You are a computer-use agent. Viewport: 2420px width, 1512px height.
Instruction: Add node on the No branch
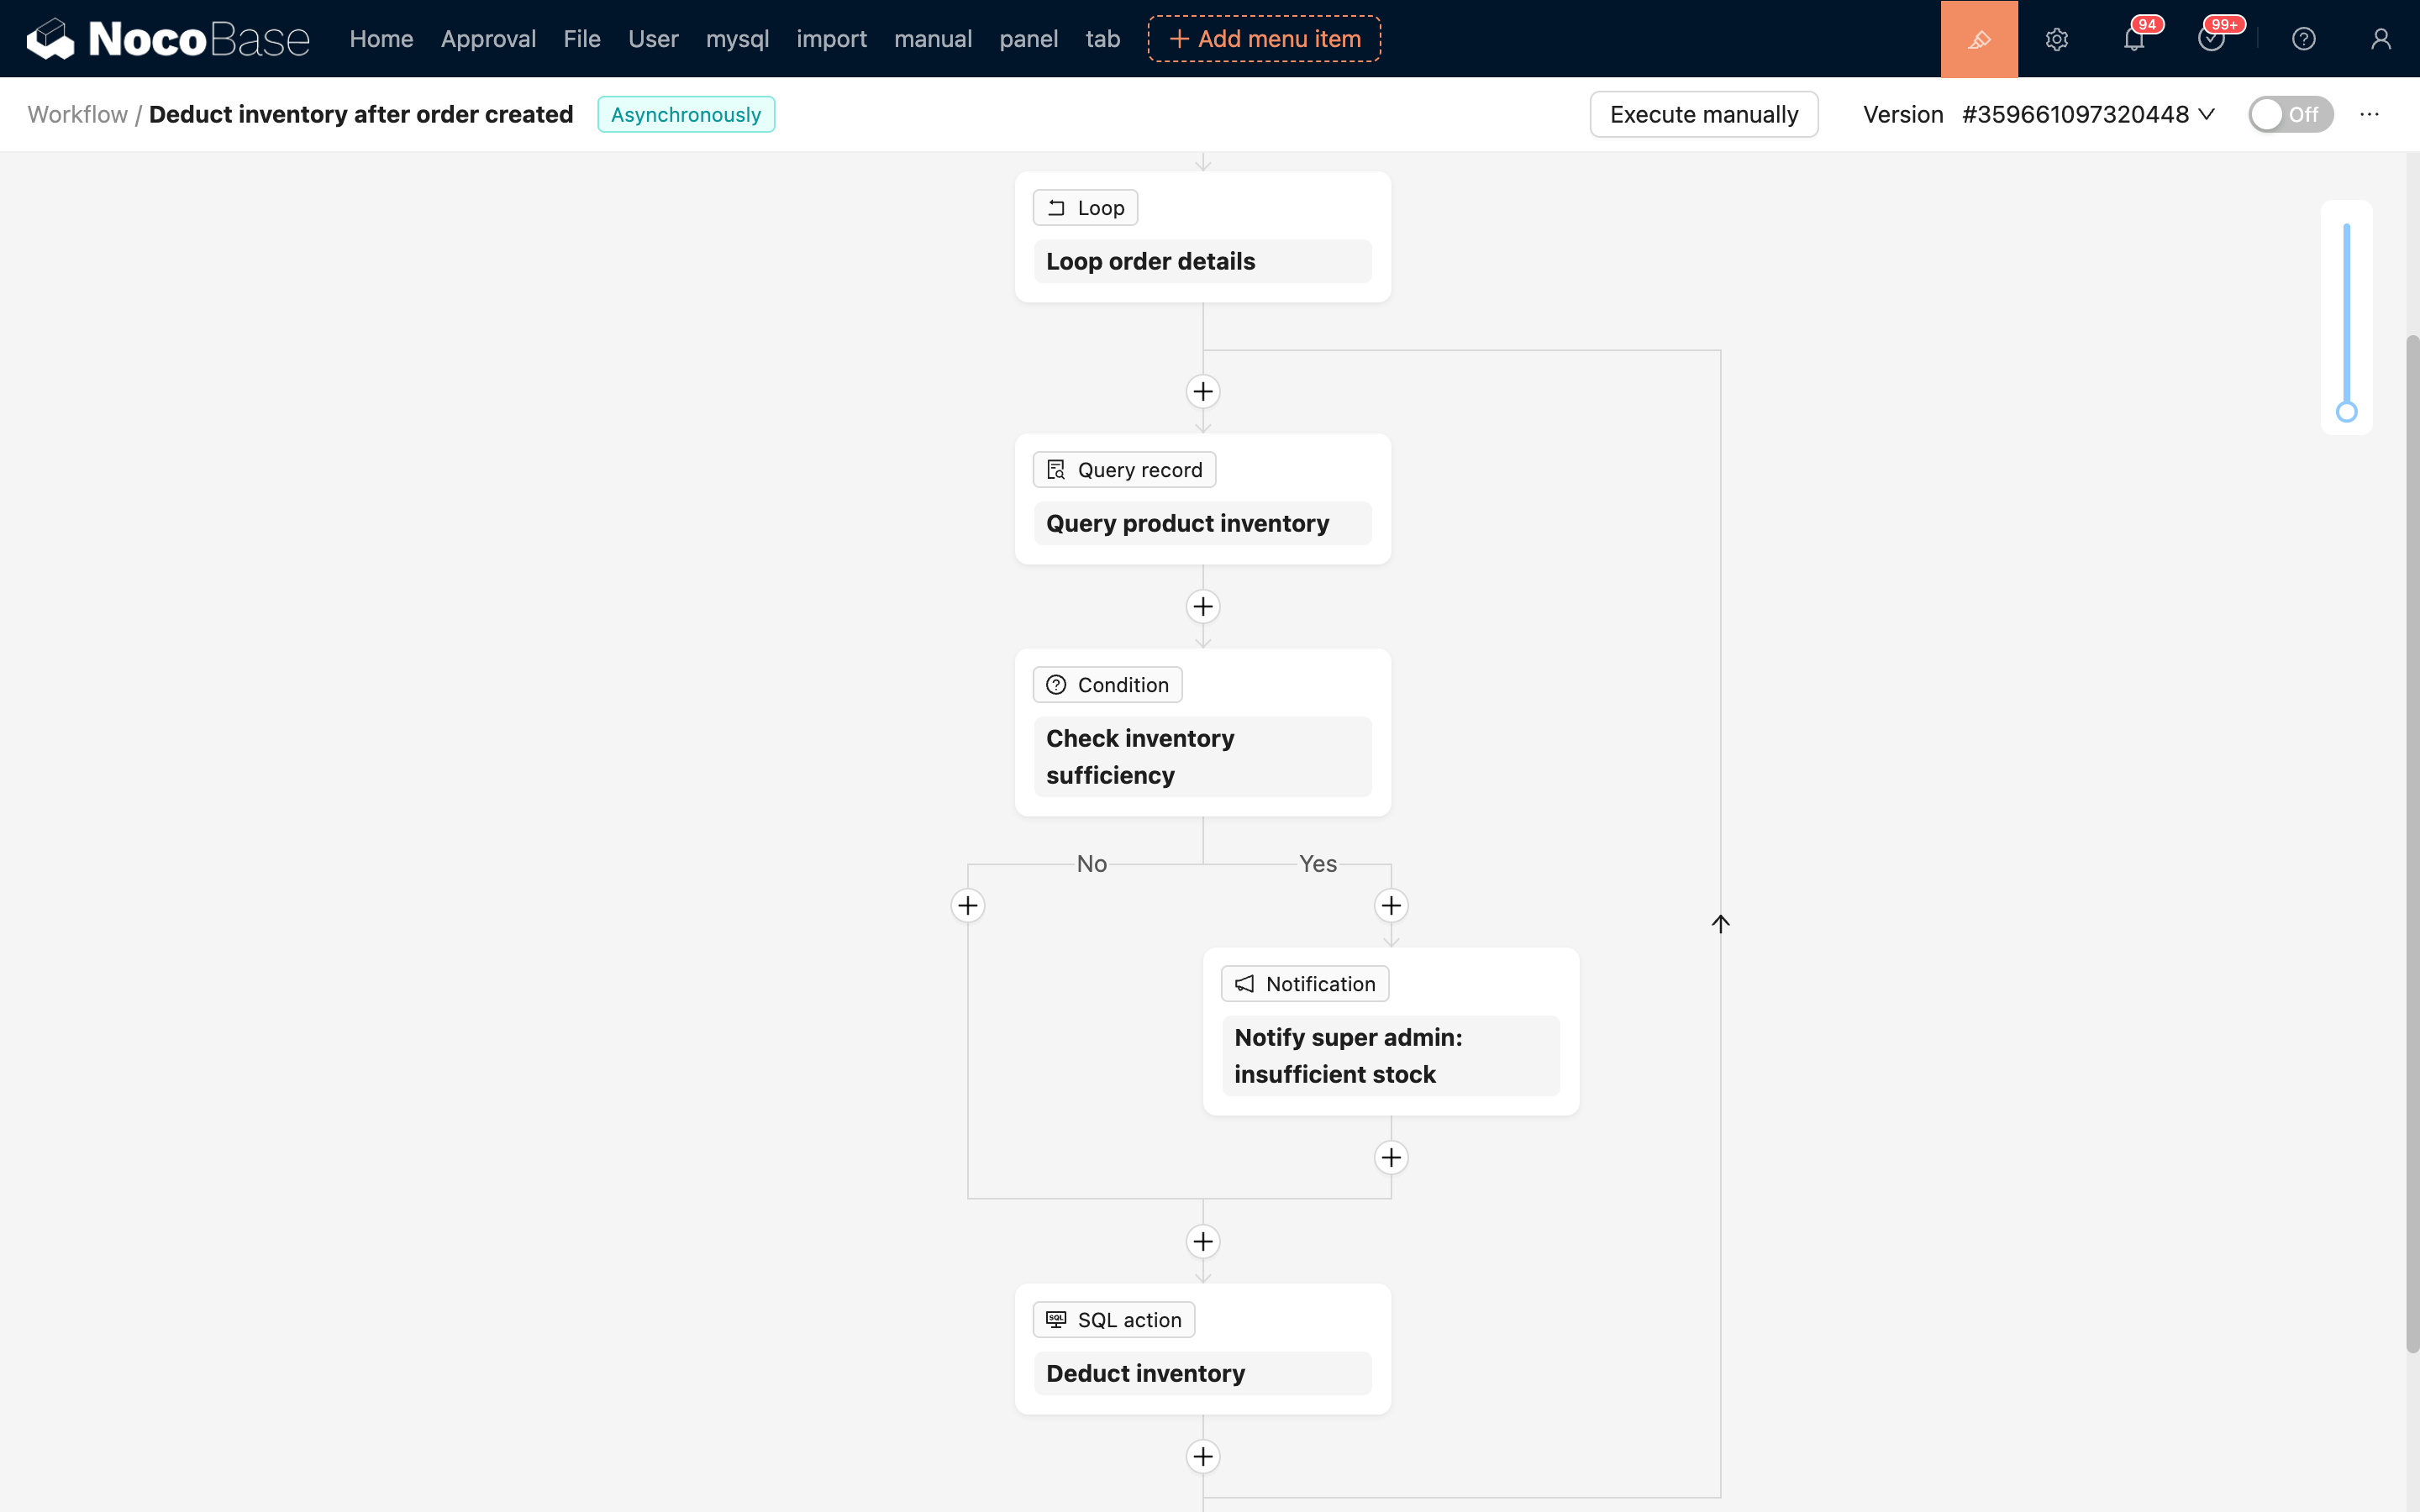click(967, 906)
